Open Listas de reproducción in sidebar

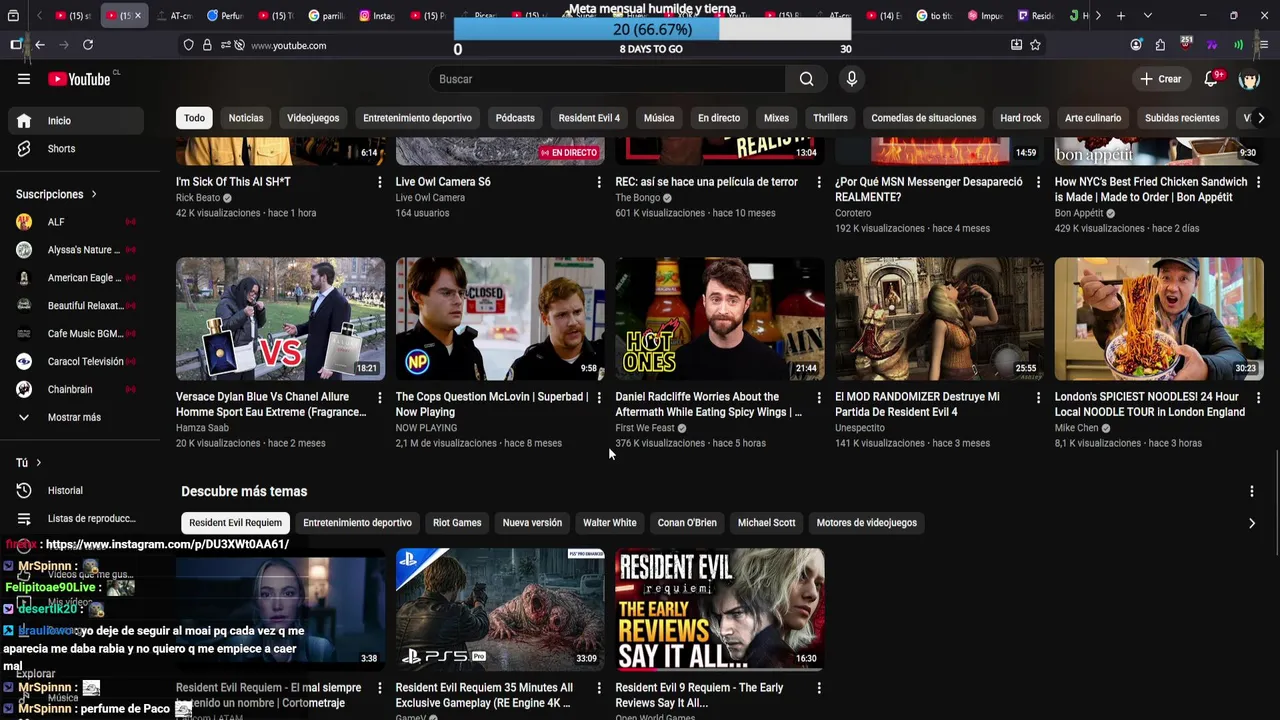coord(76,518)
